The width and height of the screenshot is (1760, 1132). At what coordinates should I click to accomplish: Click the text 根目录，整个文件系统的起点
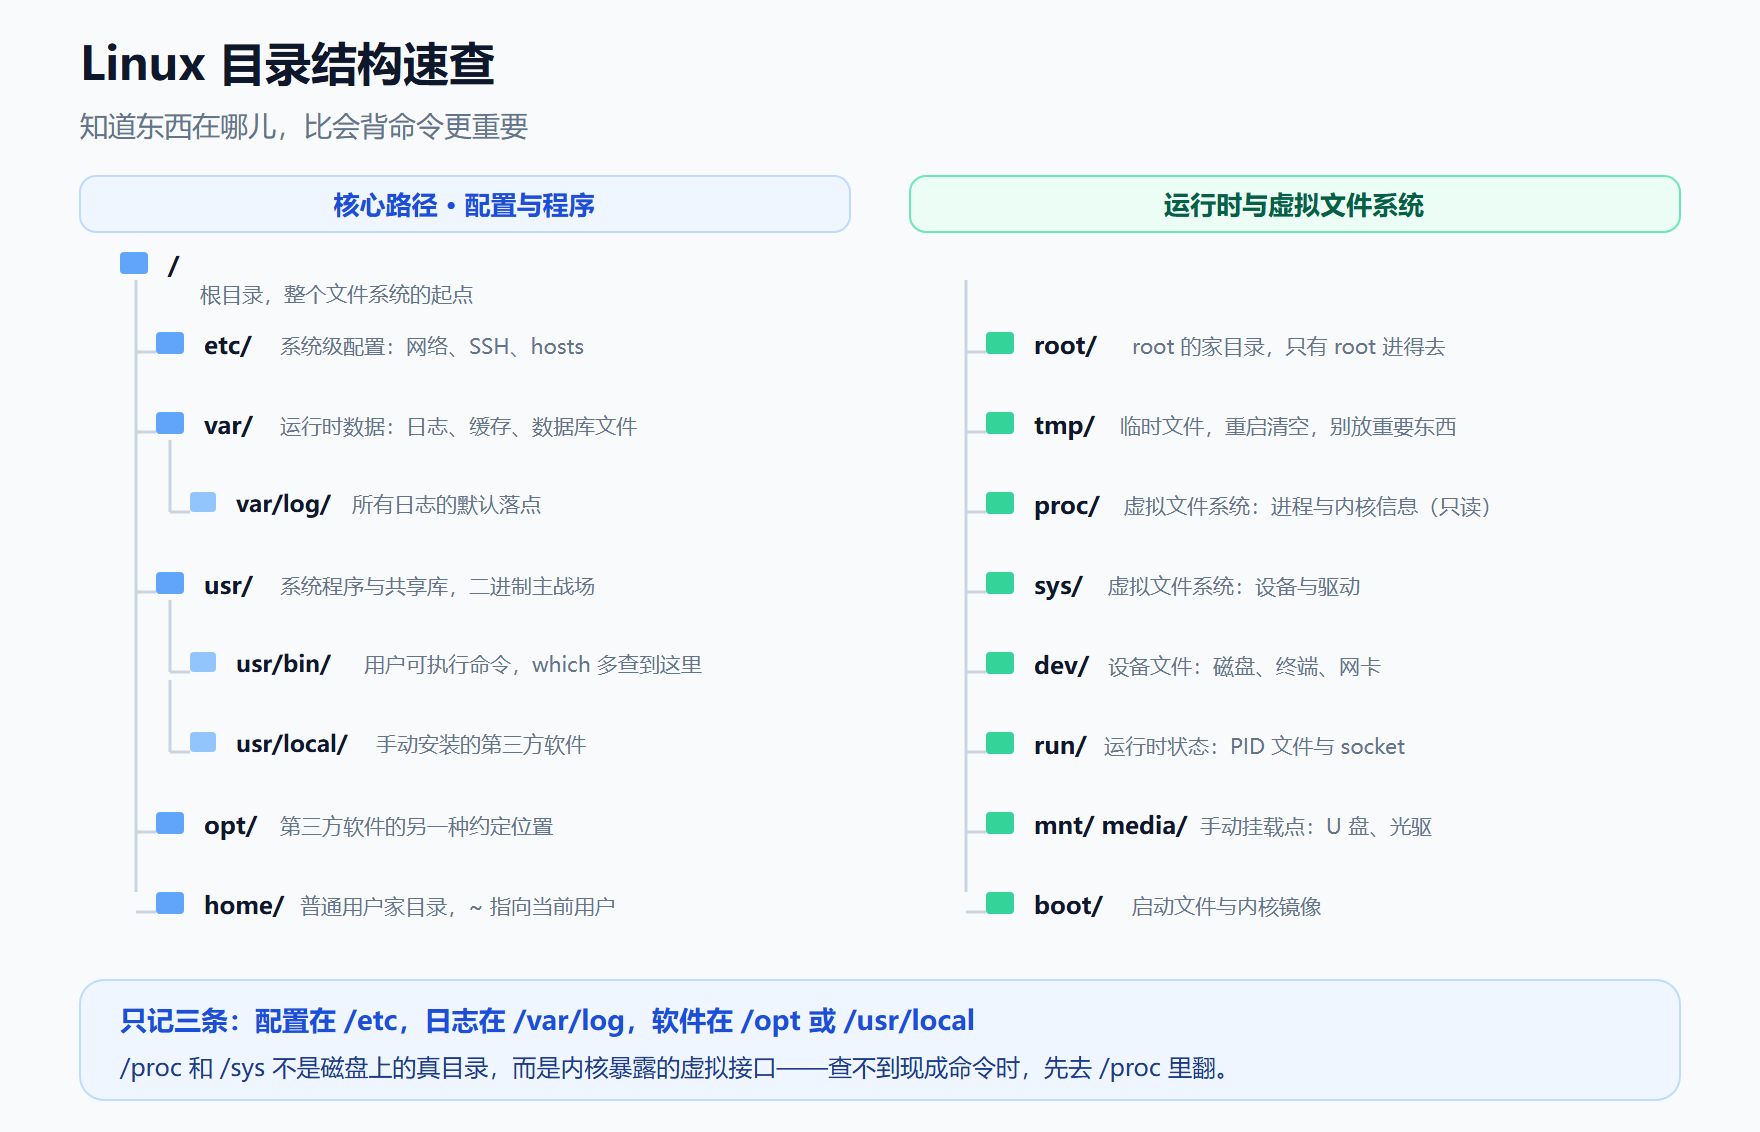[336, 295]
